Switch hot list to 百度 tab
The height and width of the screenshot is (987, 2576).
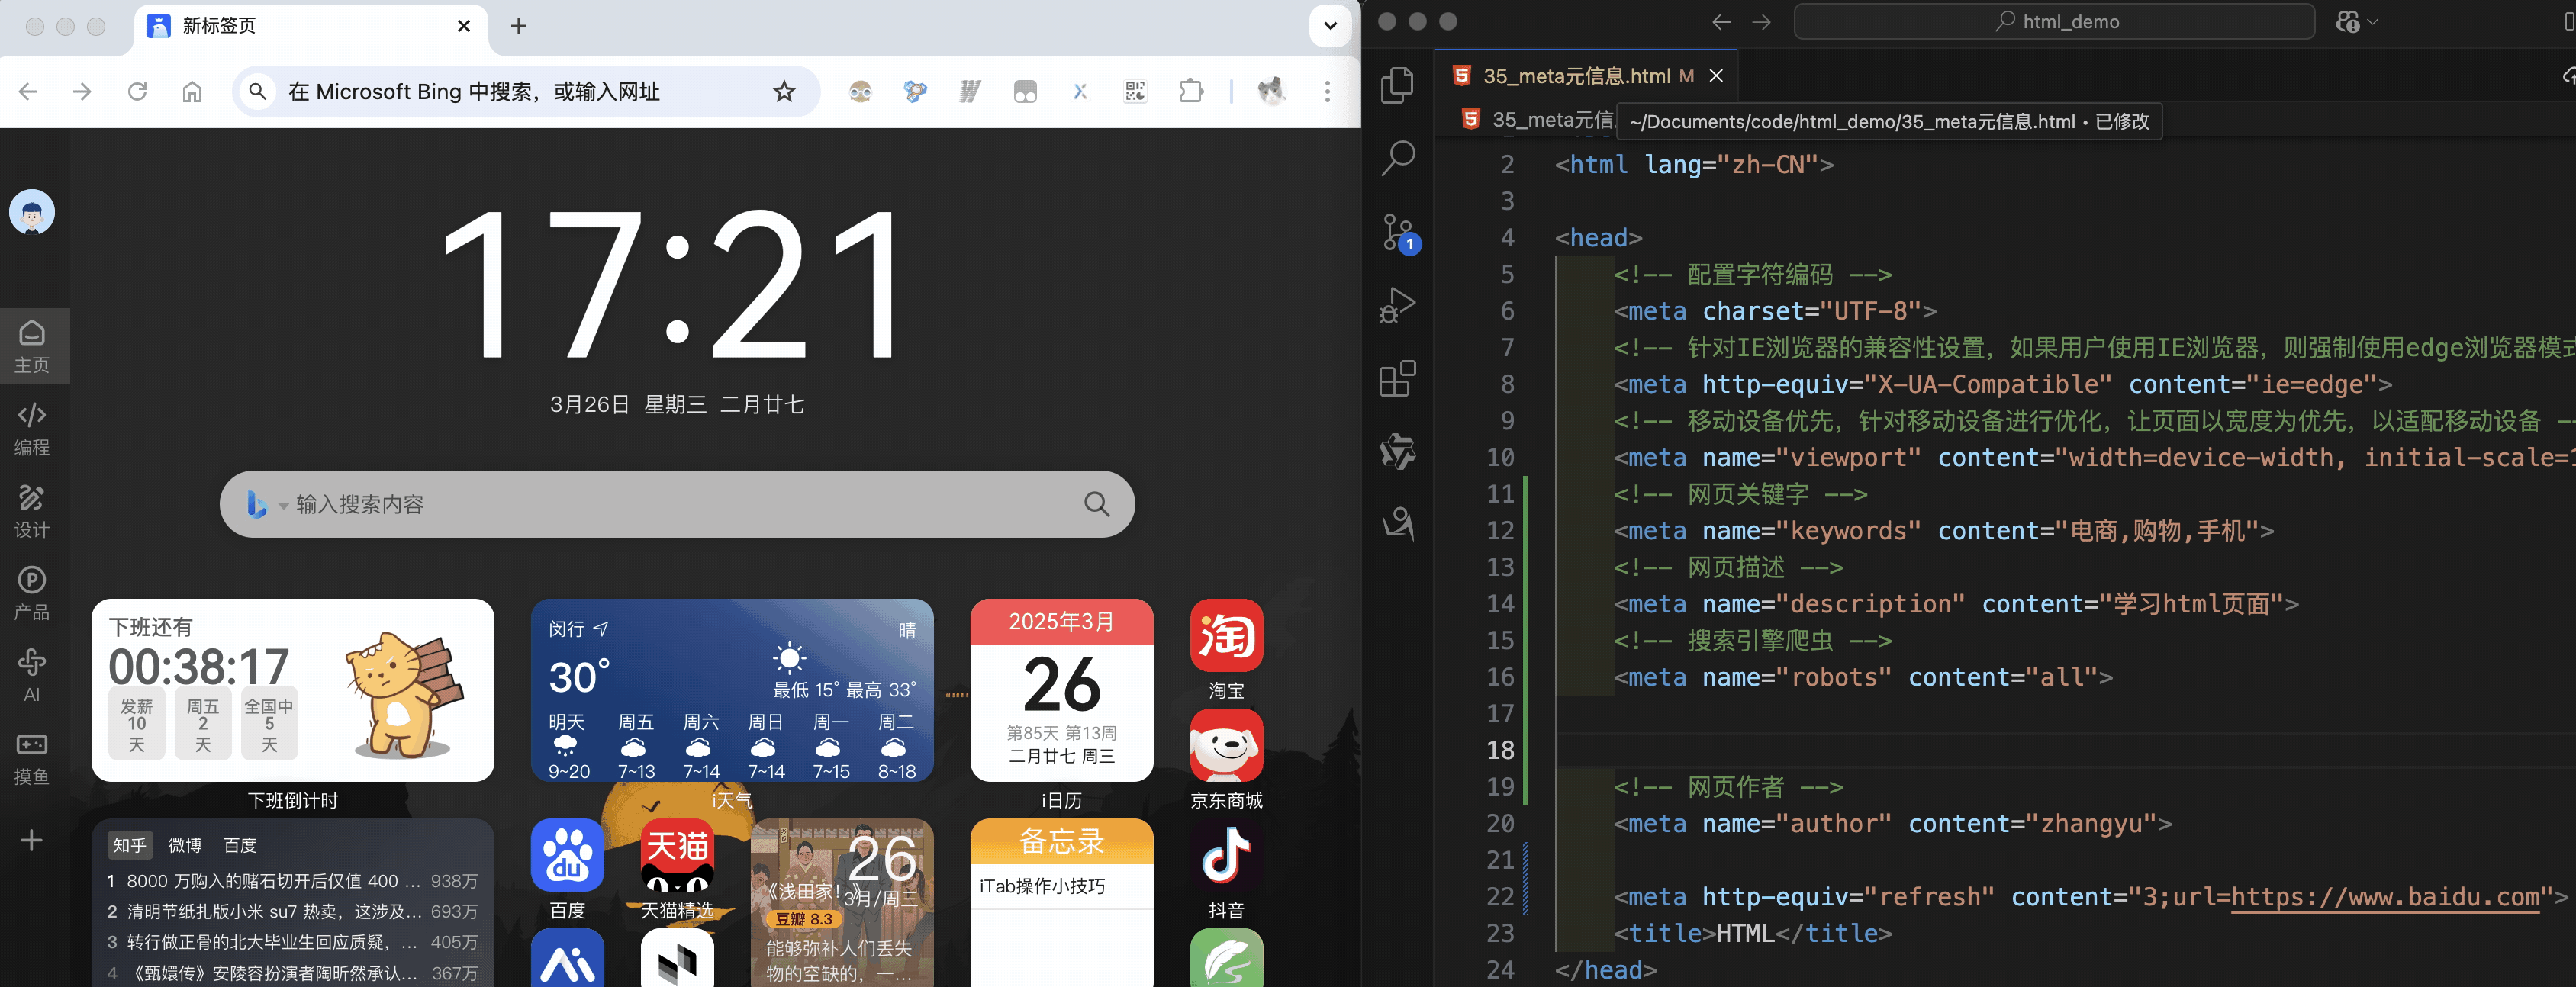[x=240, y=845]
